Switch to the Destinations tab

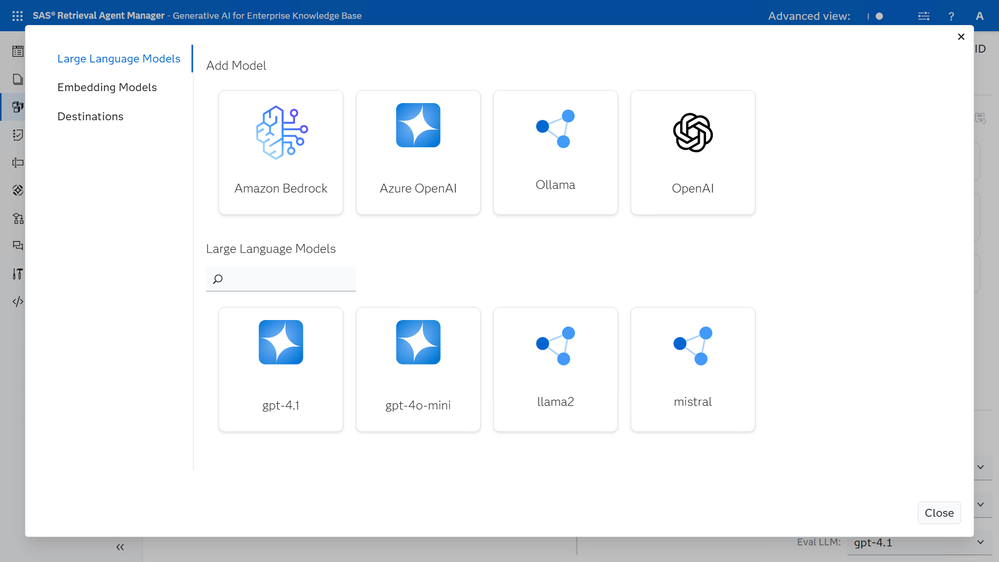click(90, 117)
